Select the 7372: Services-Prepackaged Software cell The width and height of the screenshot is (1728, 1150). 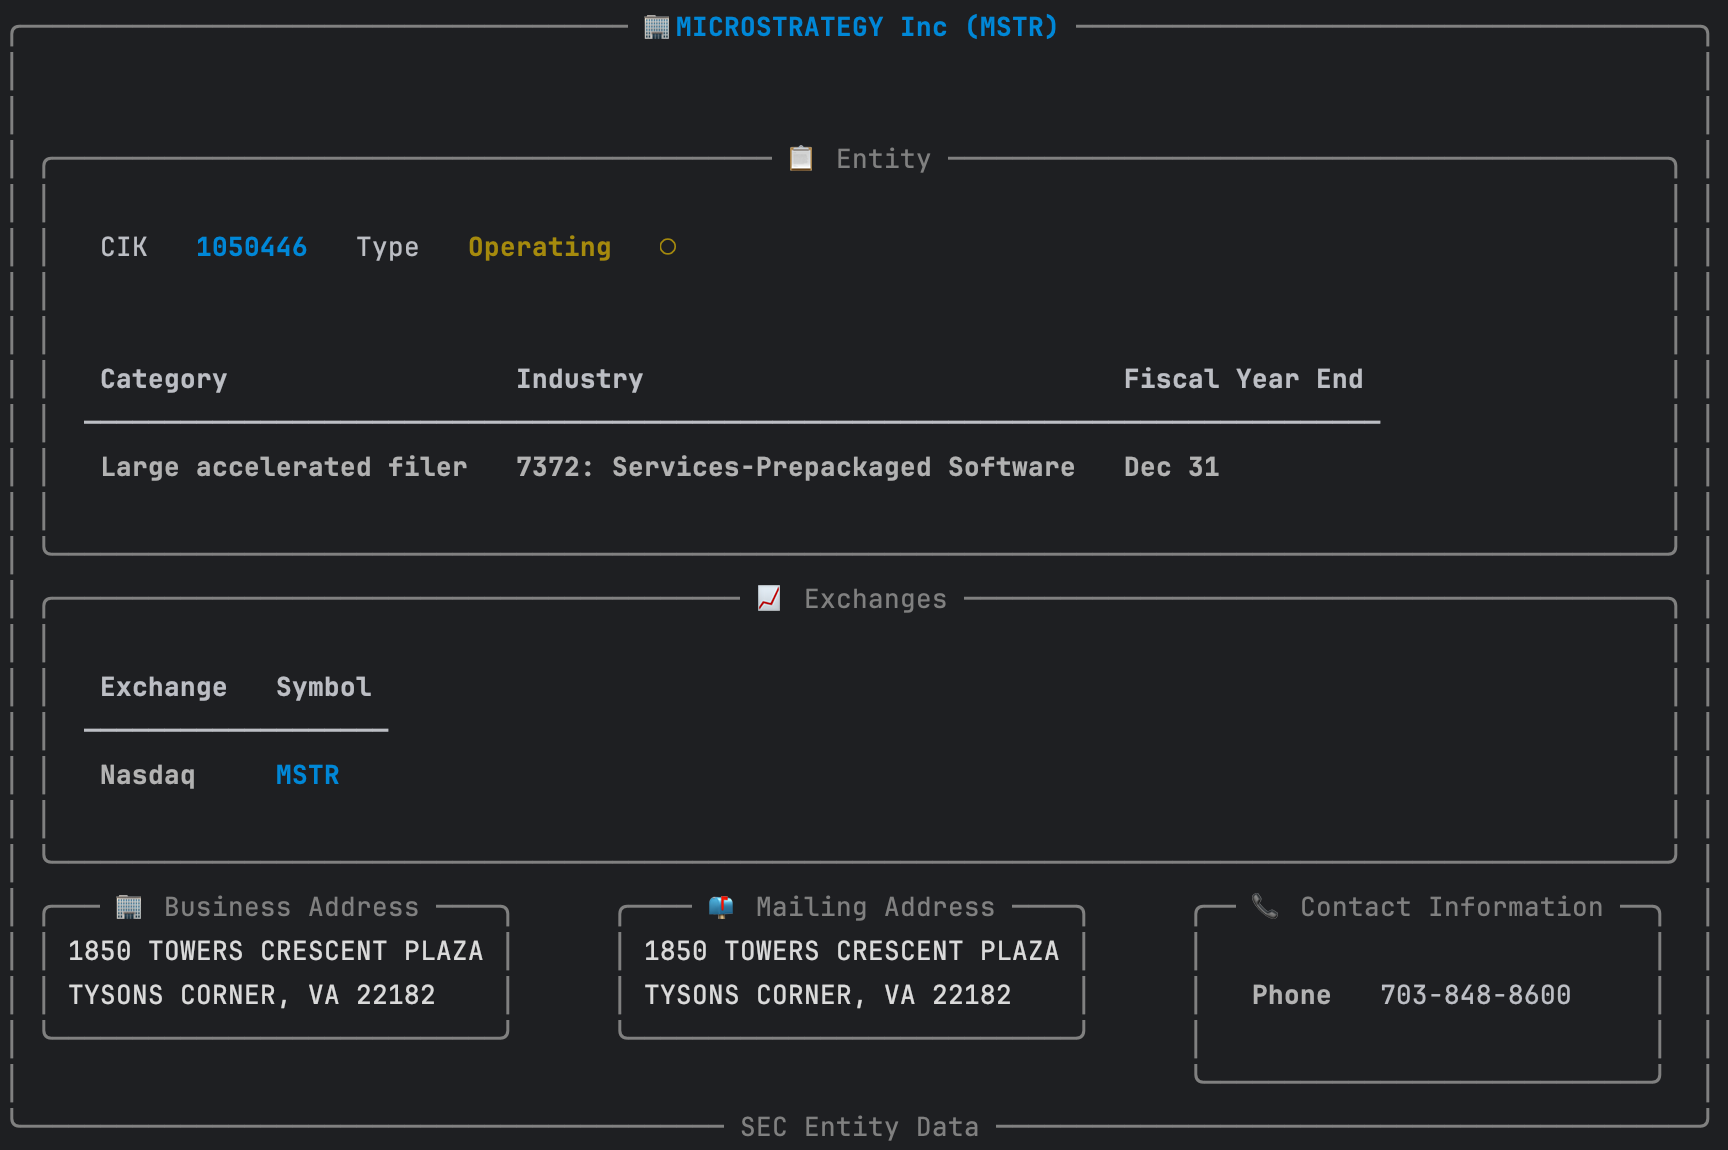(795, 467)
